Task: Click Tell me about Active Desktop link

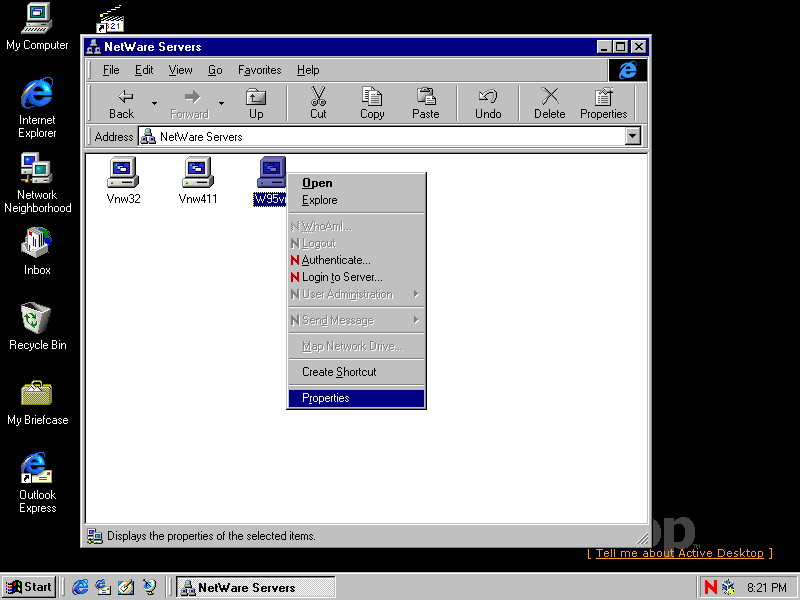Action: tap(680, 553)
